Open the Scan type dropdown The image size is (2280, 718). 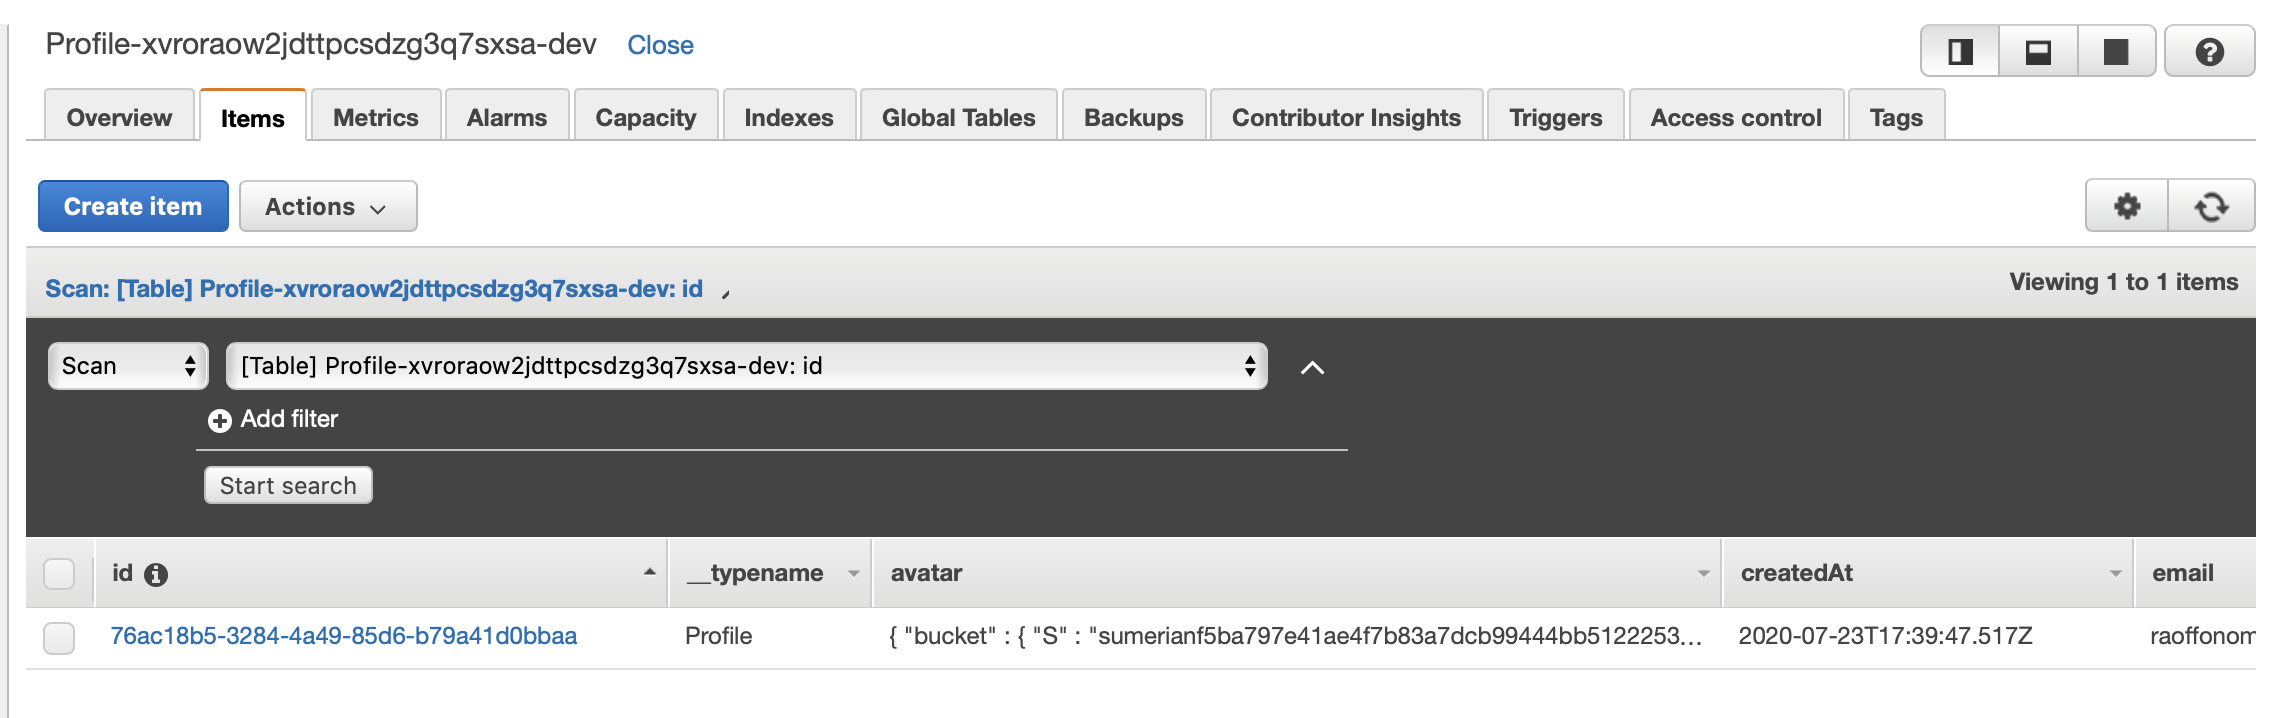[x=128, y=366]
